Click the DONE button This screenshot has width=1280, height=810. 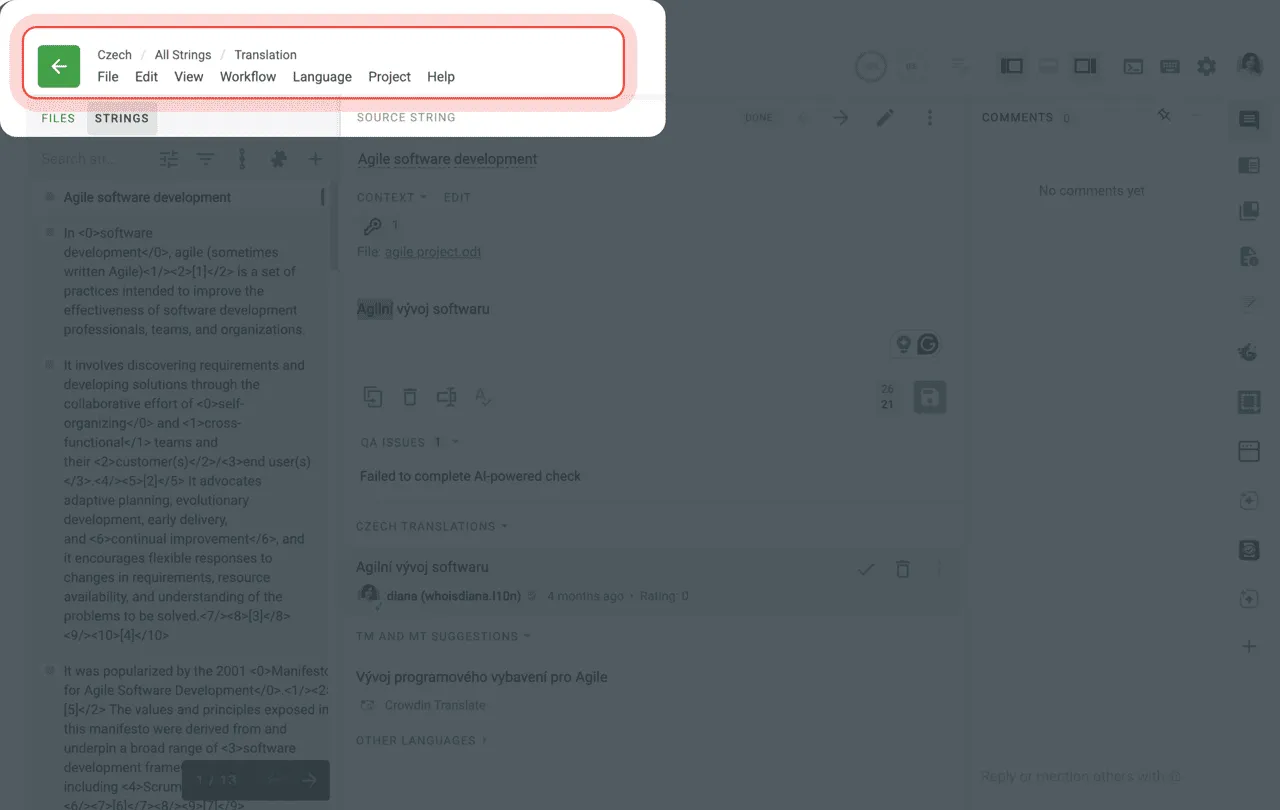pyautogui.click(x=758, y=117)
